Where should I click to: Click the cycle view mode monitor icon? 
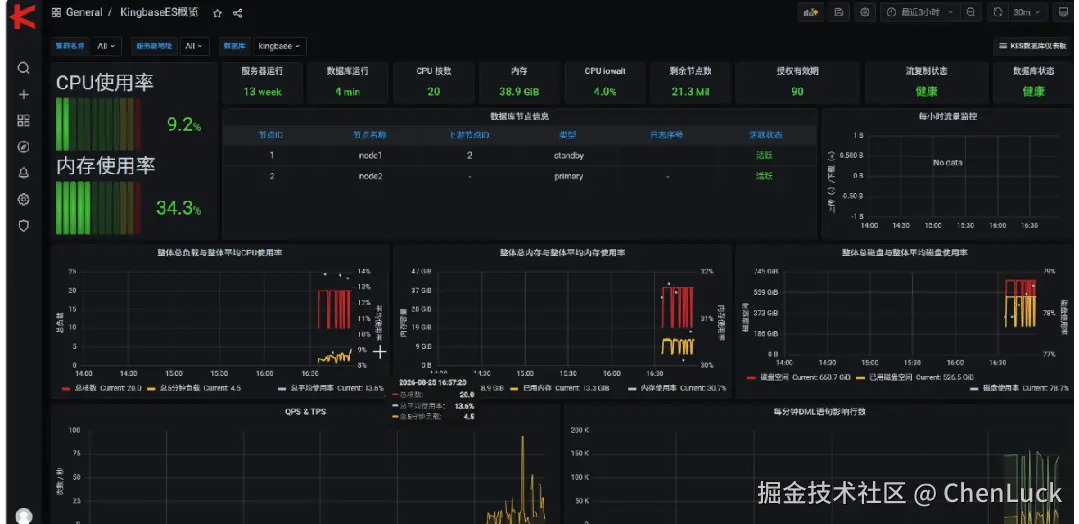(1063, 12)
